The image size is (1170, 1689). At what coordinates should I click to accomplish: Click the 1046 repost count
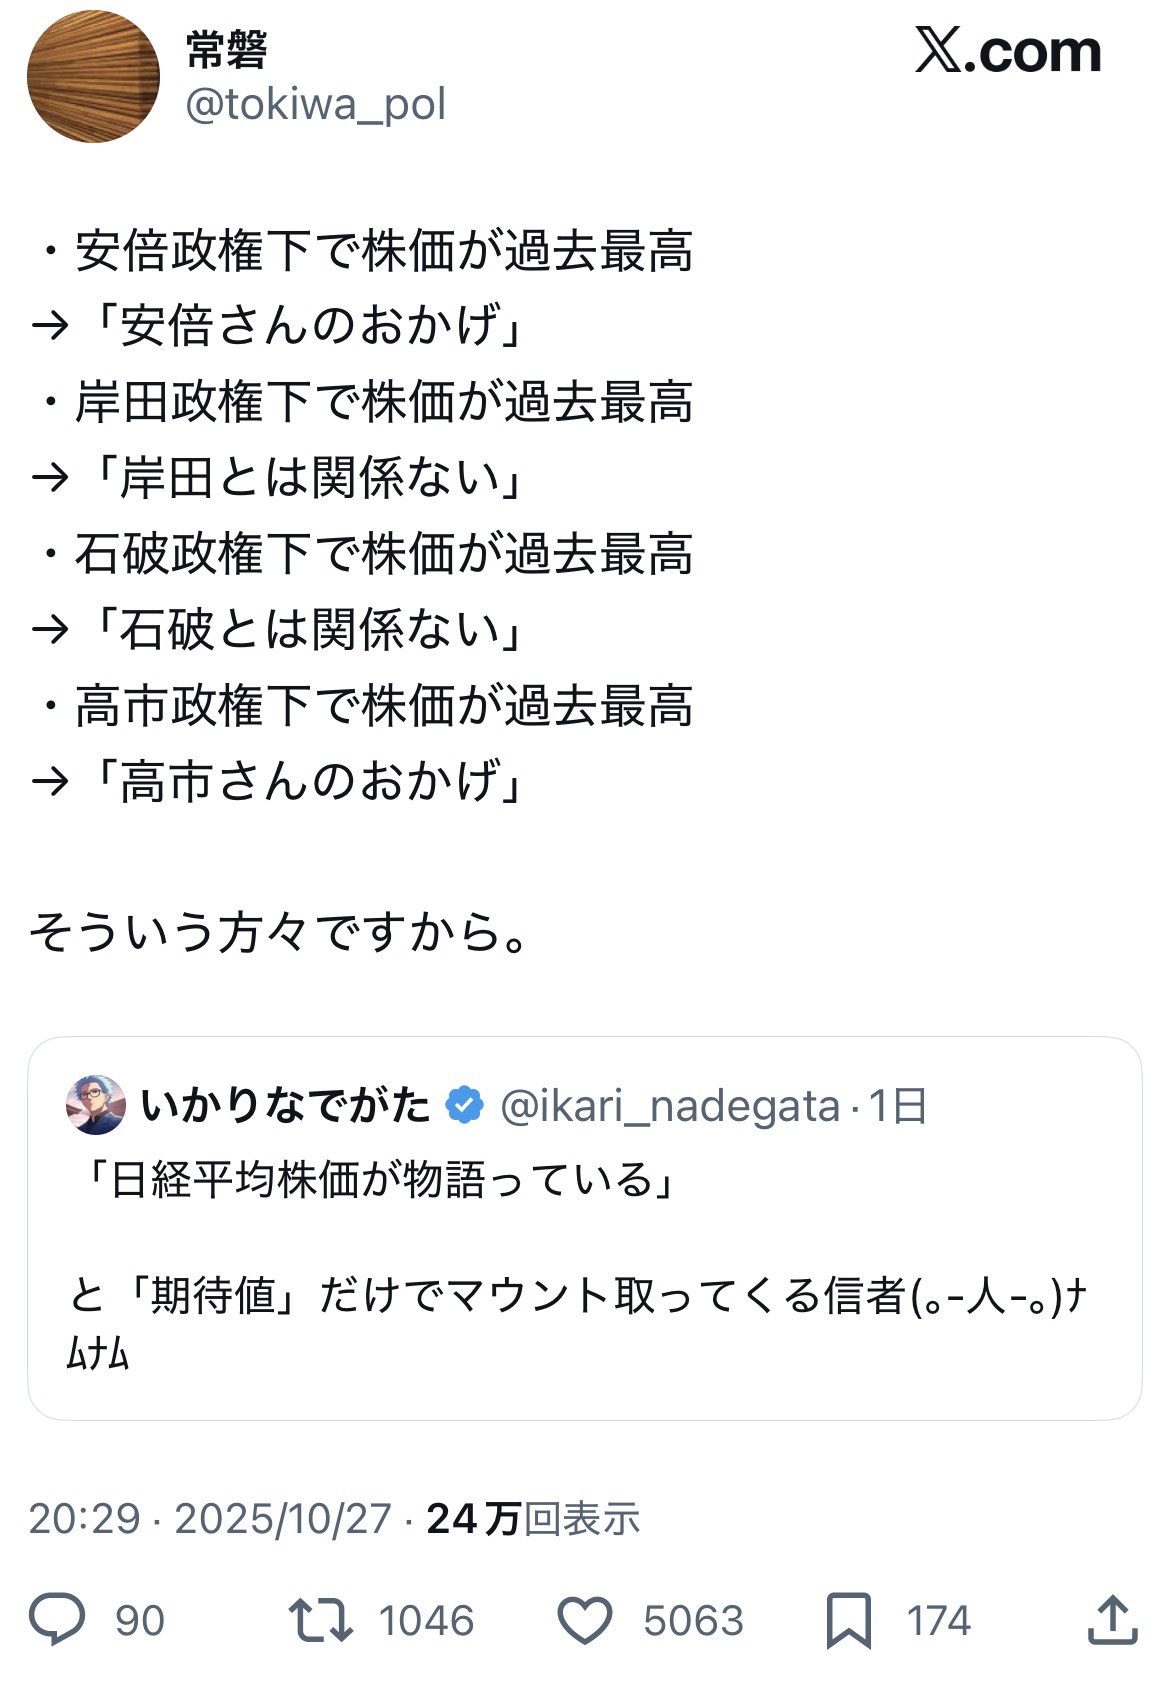(426, 1620)
